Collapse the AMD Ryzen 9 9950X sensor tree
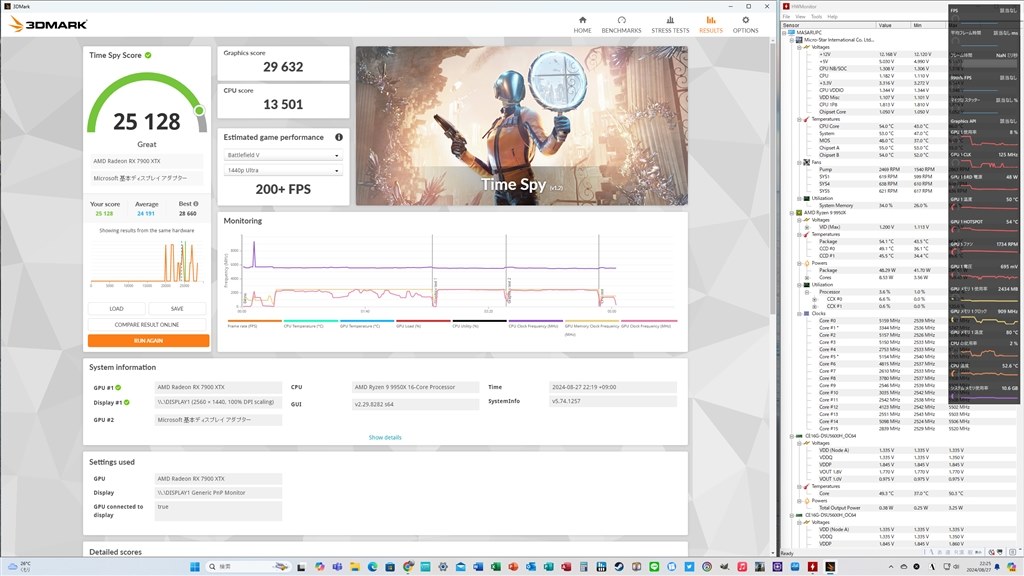Screen dimensions: 1024x576 pos(791,213)
